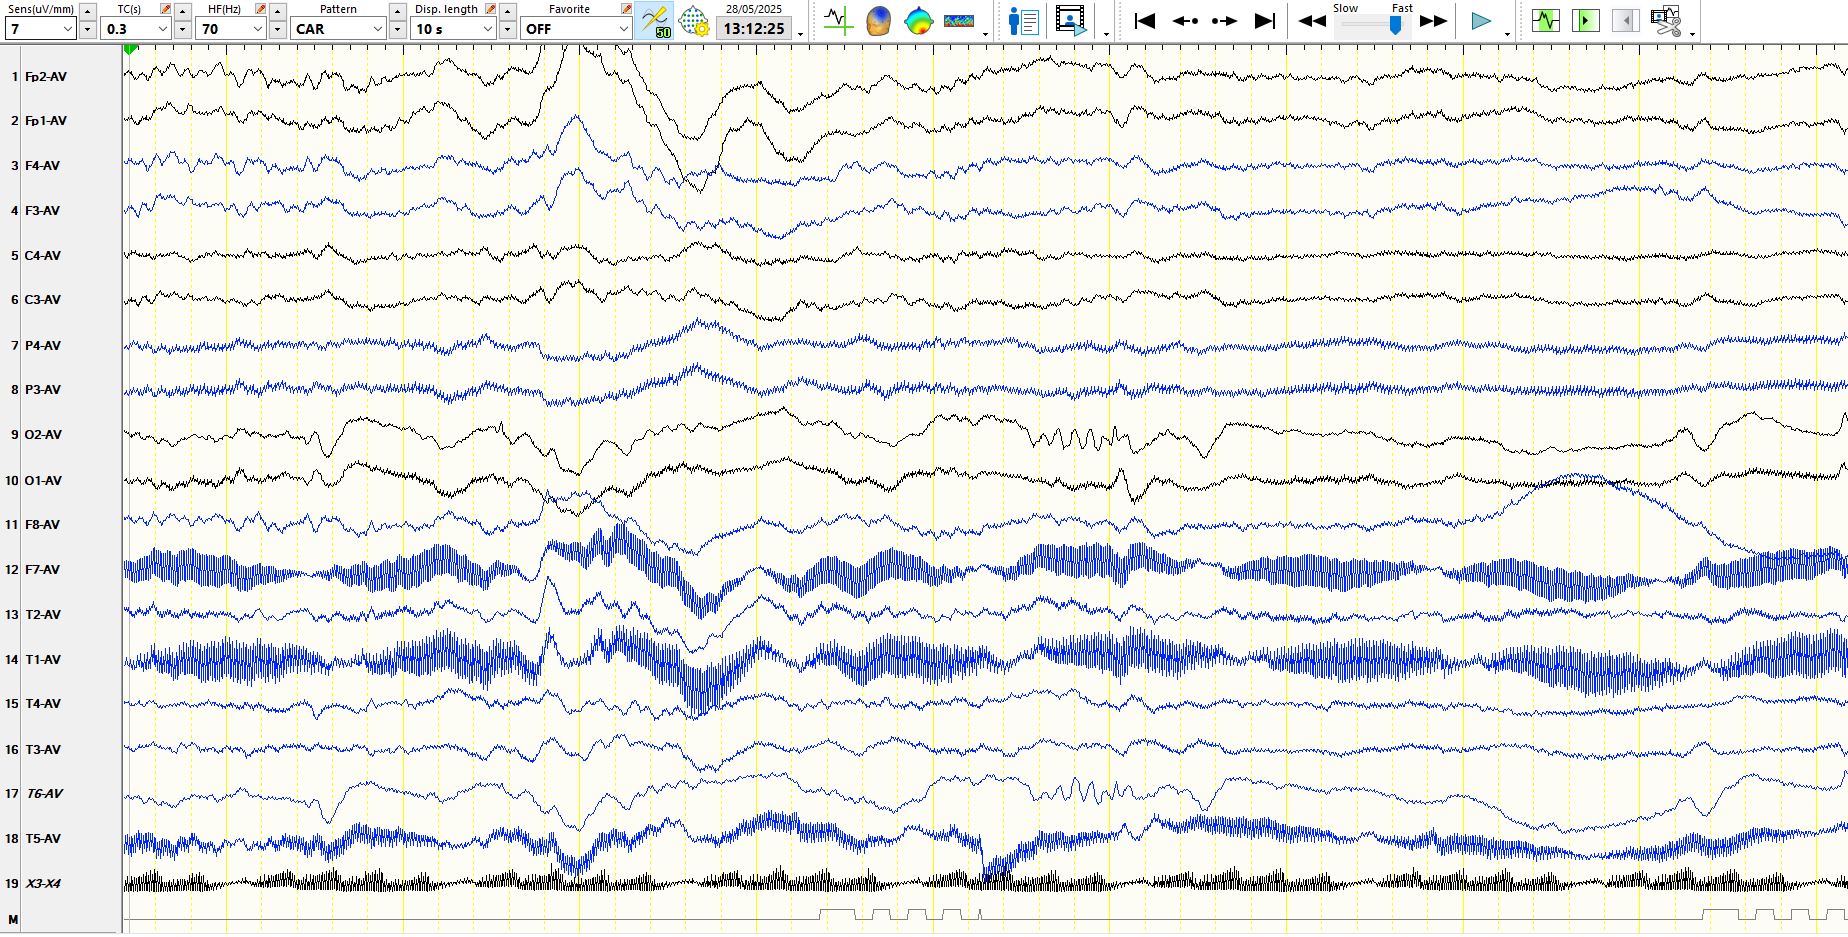Image resolution: width=1848 pixels, height=937 pixels.
Task: Activate the waveform cursor measurement tool
Action: 838,21
